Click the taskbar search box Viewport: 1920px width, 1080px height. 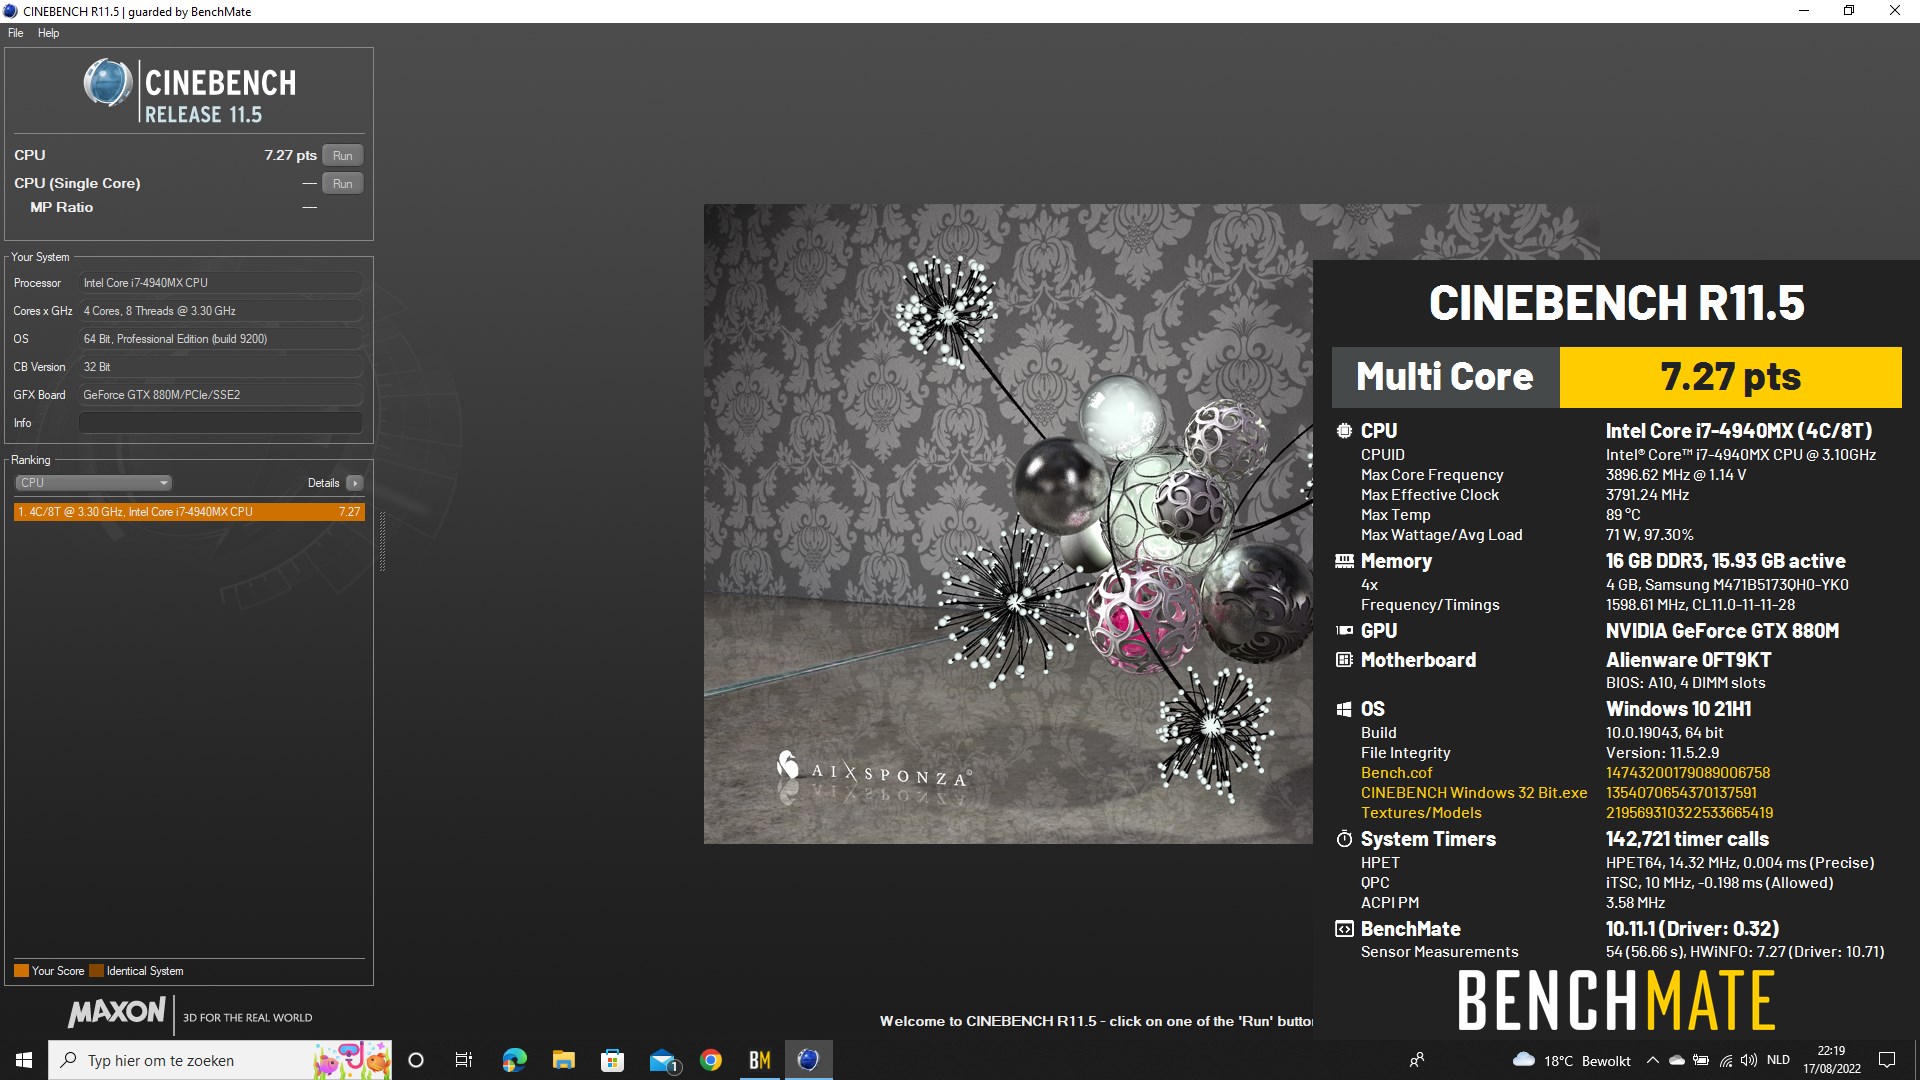[x=220, y=1060]
